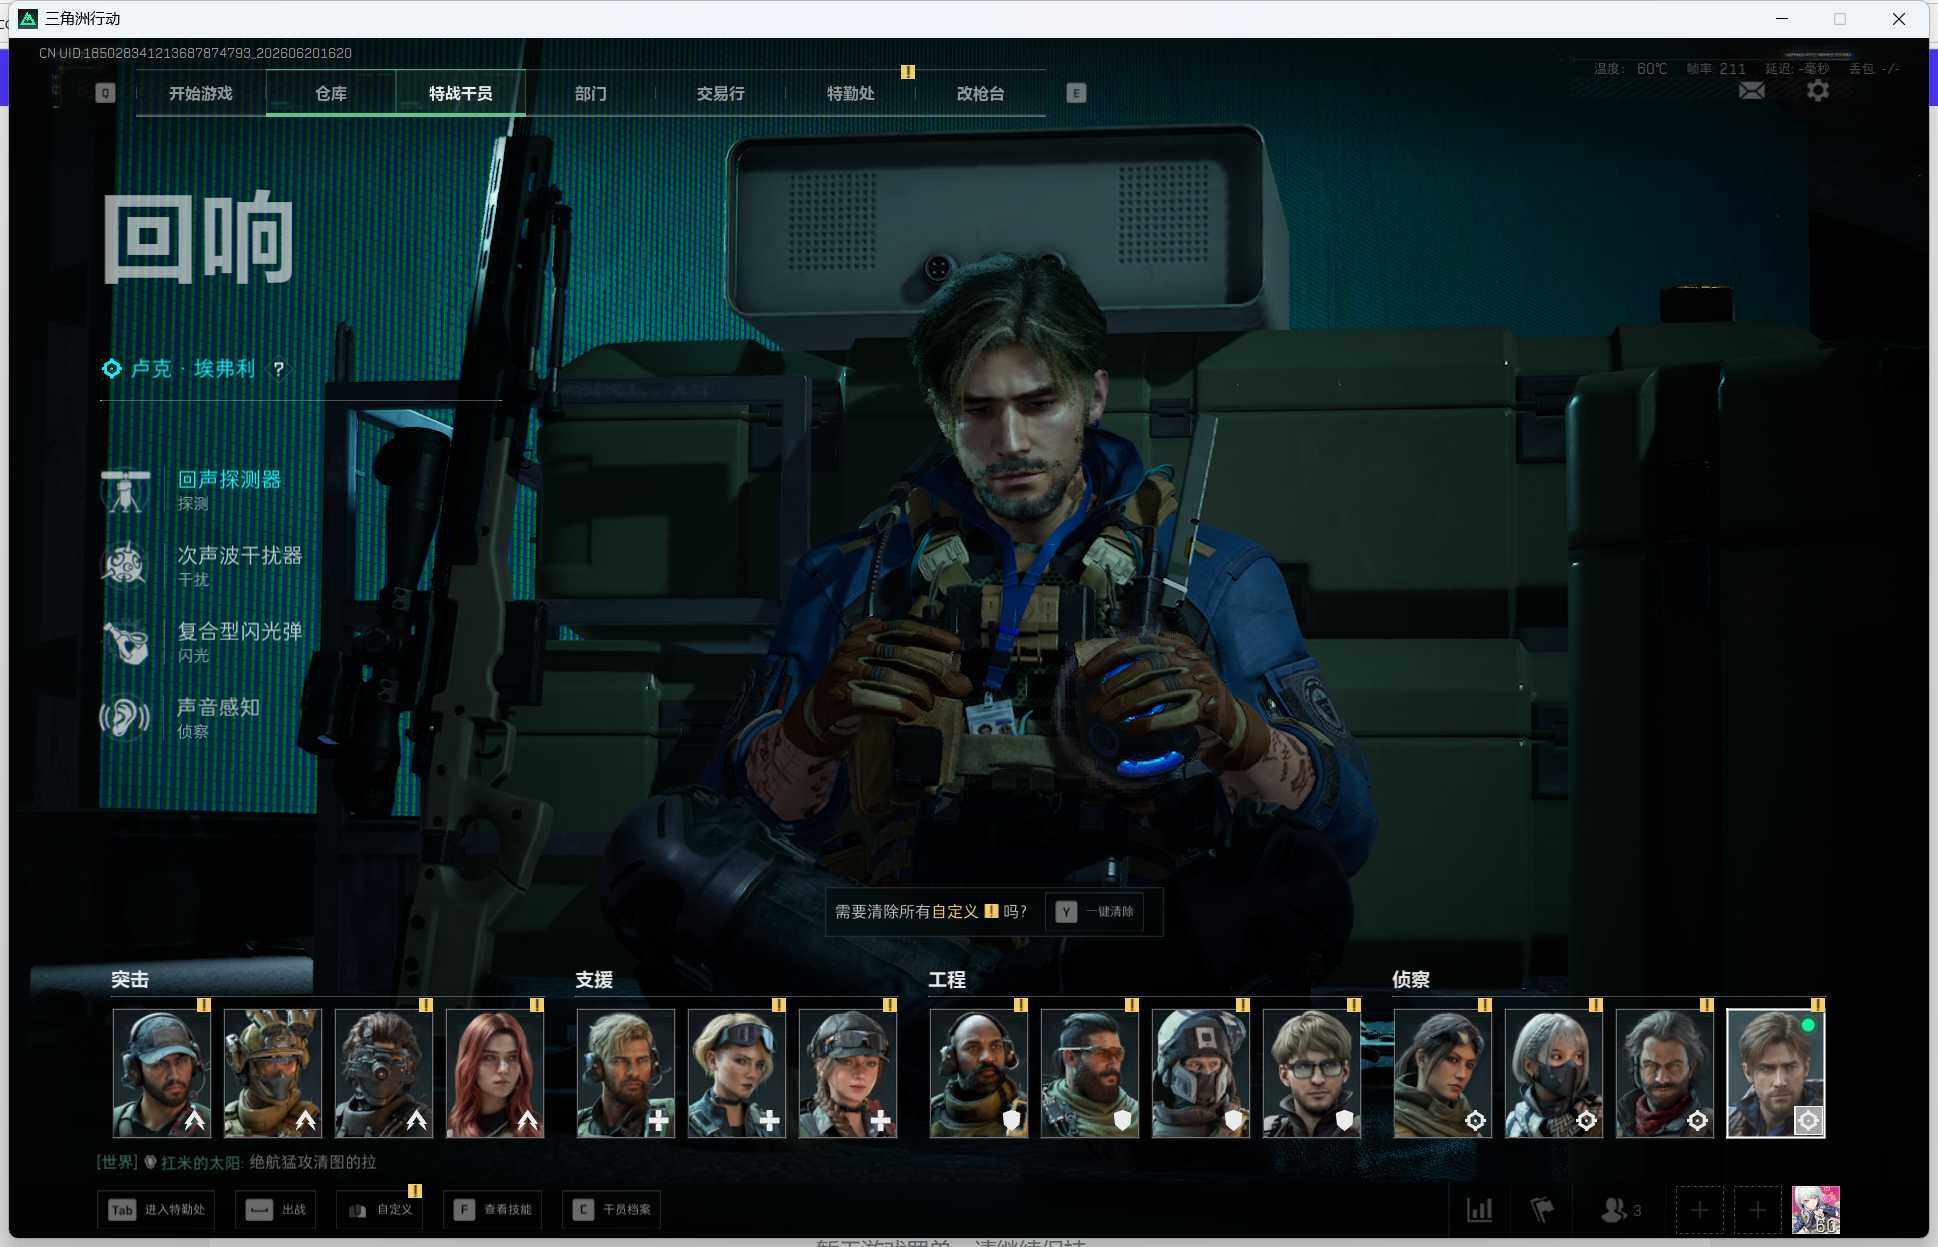The height and width of the screenshot is (1247, 1938).
Task: Select the blond bearded 支援 operator with headset
Action: [626, 1073]
